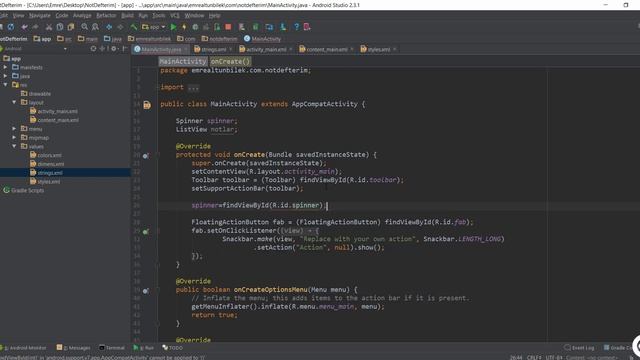Expand collapsed import statement

point(193,87)
